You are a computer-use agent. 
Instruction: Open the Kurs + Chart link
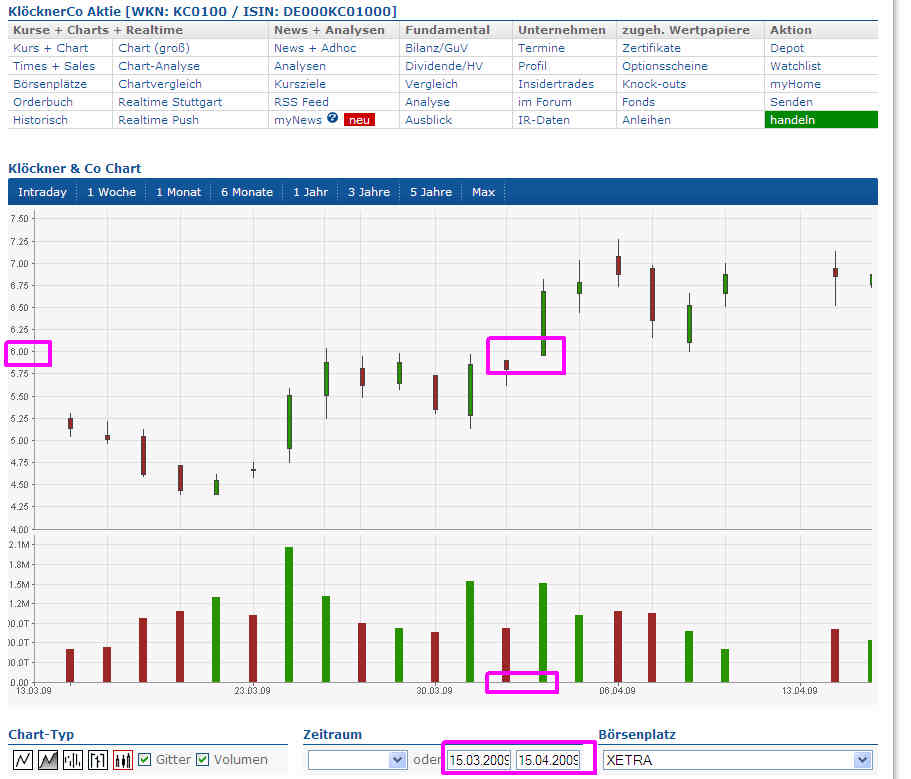pyautogui.click(x=51, y=48)
